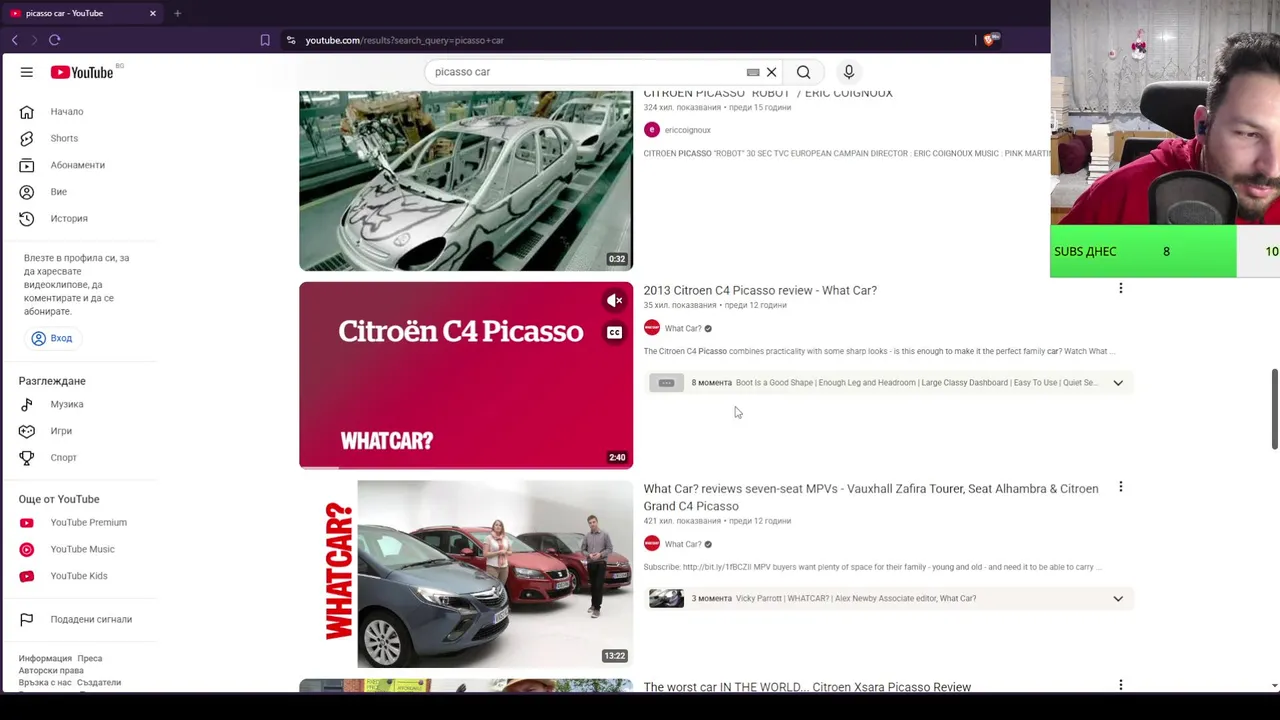Bookmark this page in the address bar

point(265,40)
